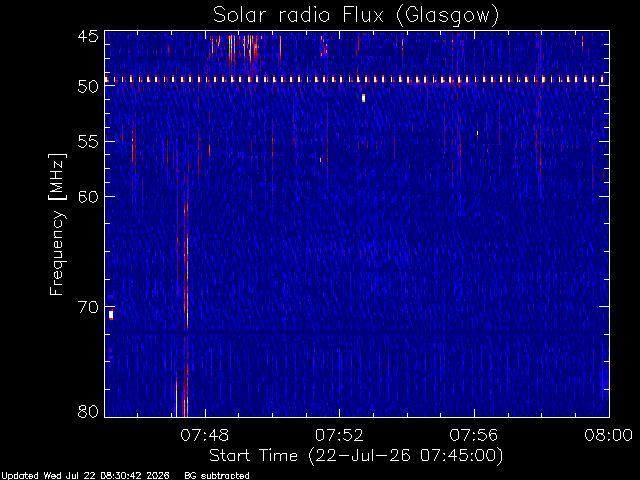Click the plot title Solar radio Flux (Glasgow)
Viewport: 640px width, 480px height.
pyautogui.click(x=356, y=16)
